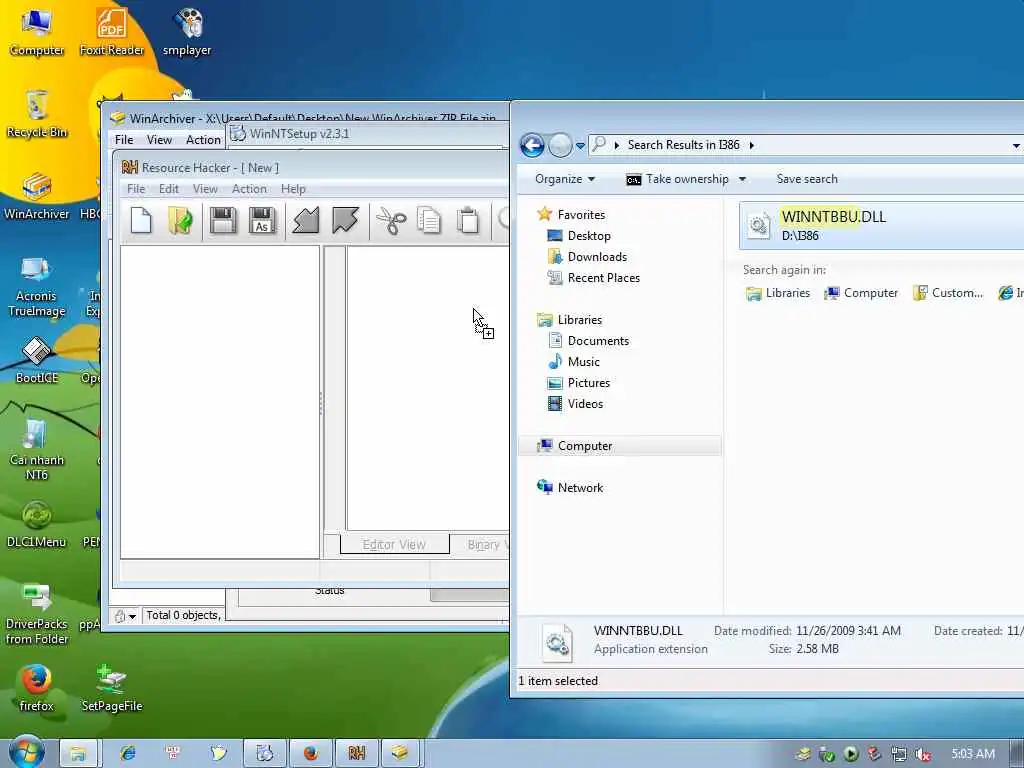Select the WINNTBBU.DLL search result

click(x=881, y=225)
